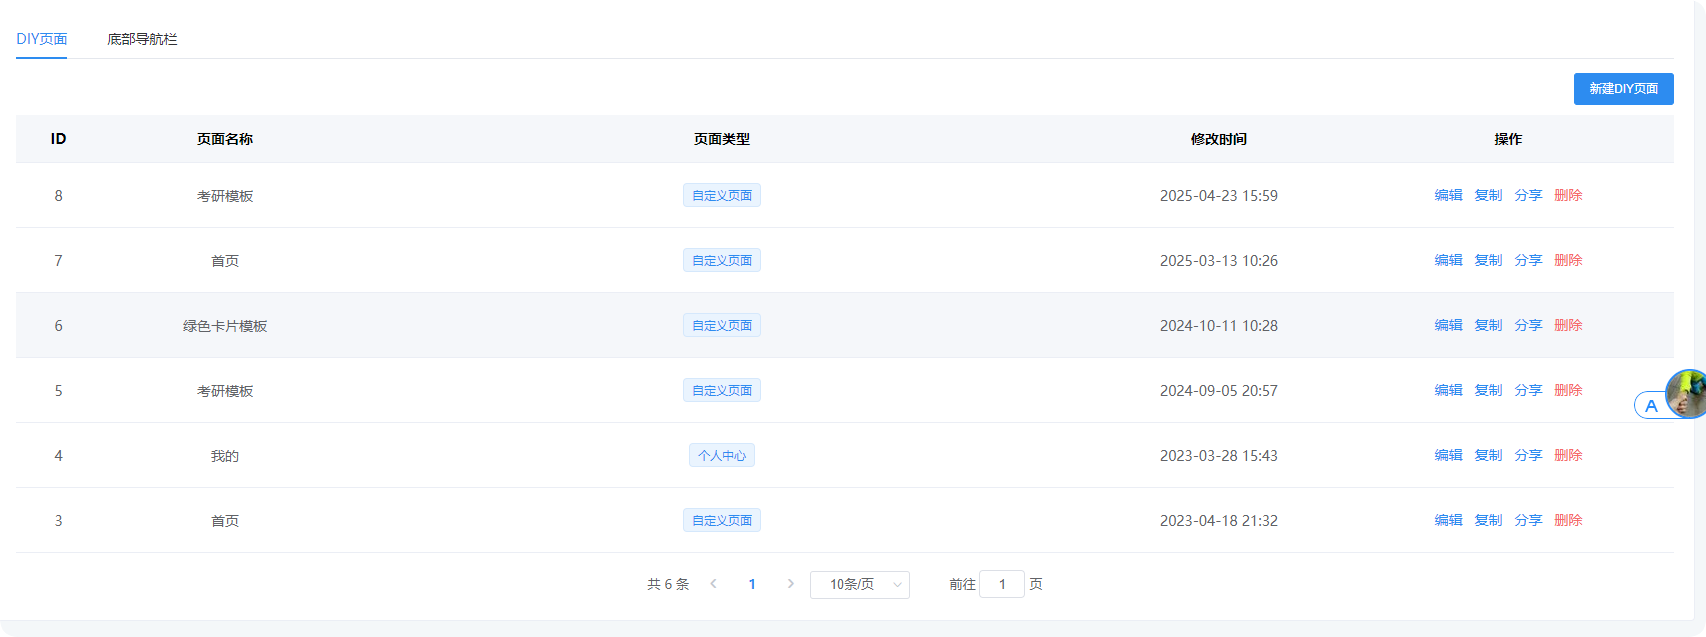Share the ID 3 首页 row

(1528, 520)
